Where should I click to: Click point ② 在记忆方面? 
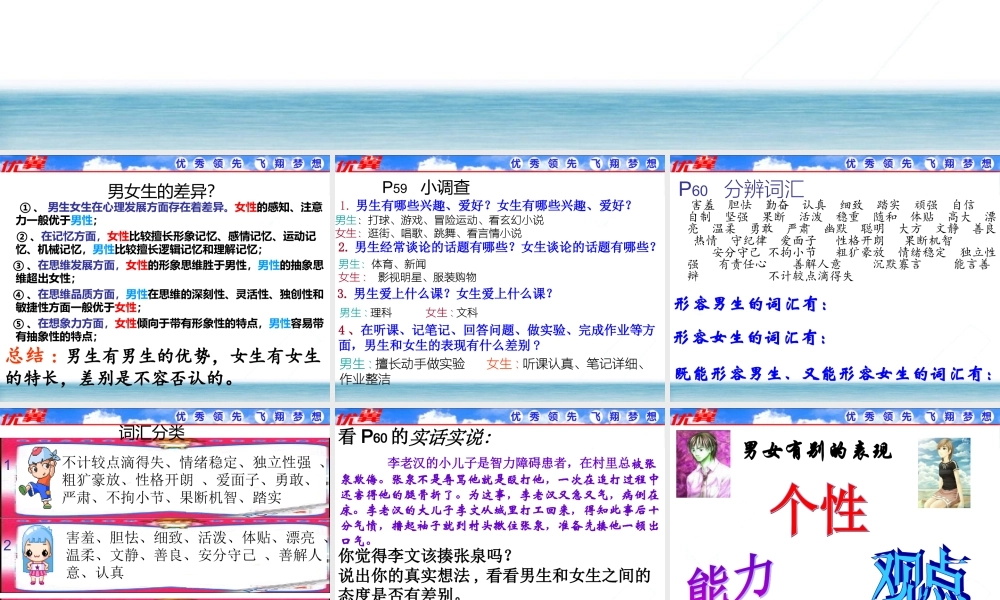coord(166,243)
